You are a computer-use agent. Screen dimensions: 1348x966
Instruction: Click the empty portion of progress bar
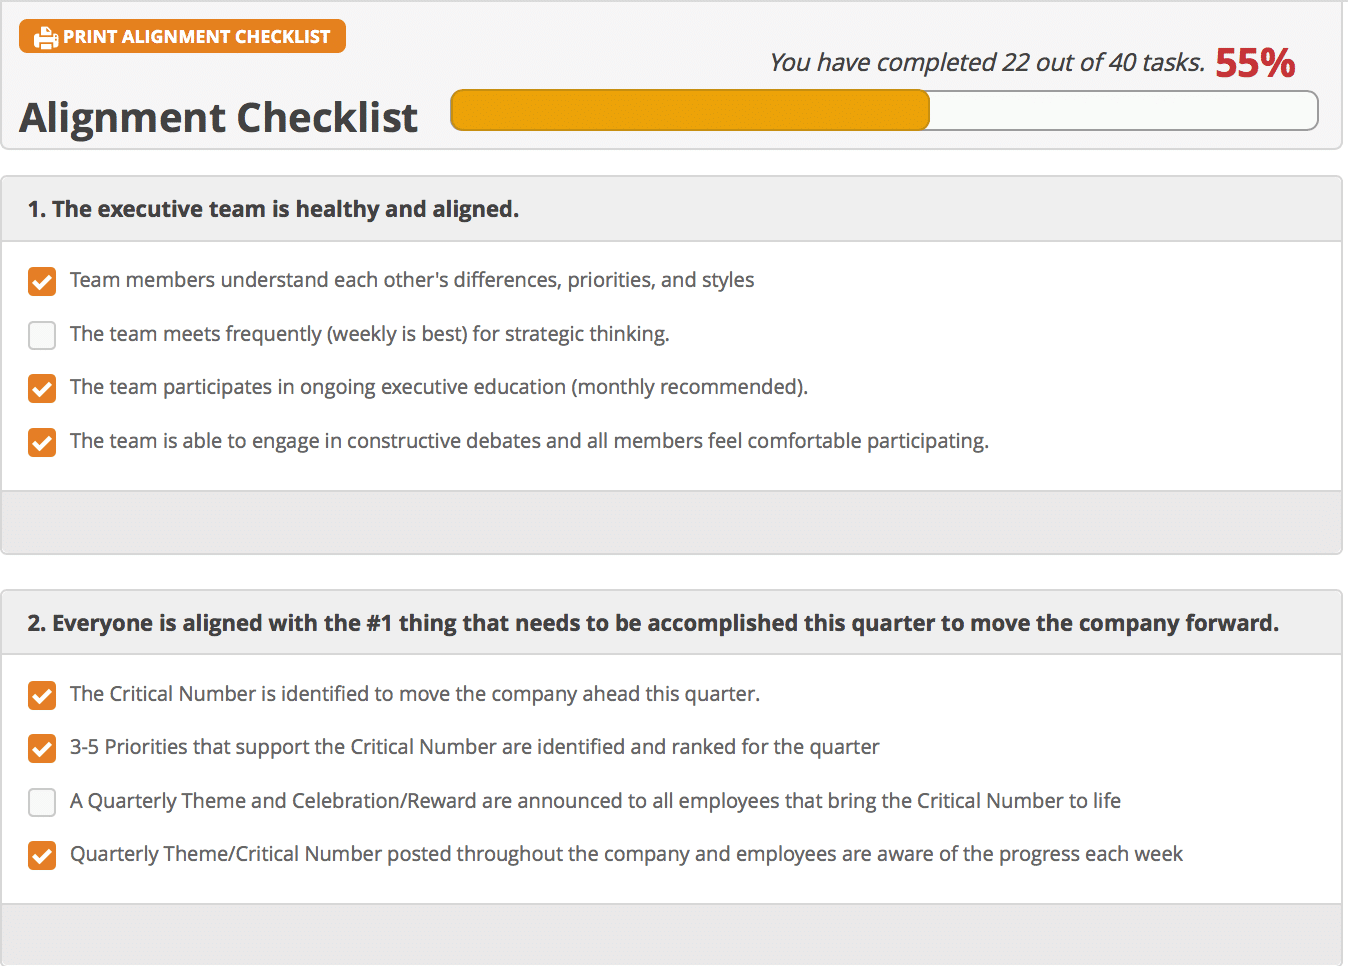(1123, 110)
